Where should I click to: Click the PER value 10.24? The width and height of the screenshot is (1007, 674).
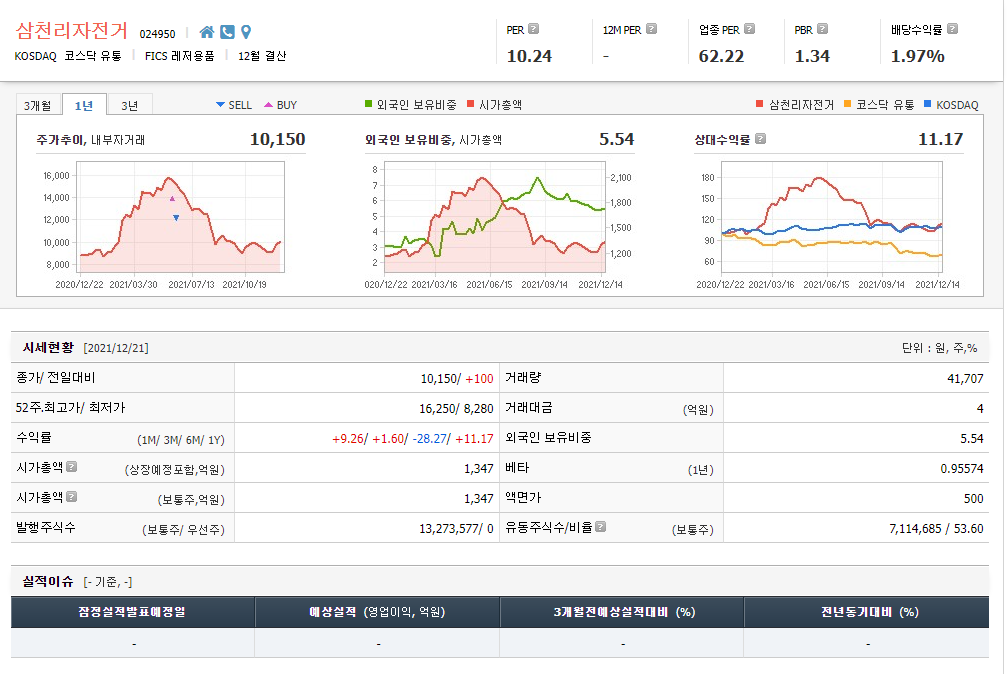tap(529, 57)
